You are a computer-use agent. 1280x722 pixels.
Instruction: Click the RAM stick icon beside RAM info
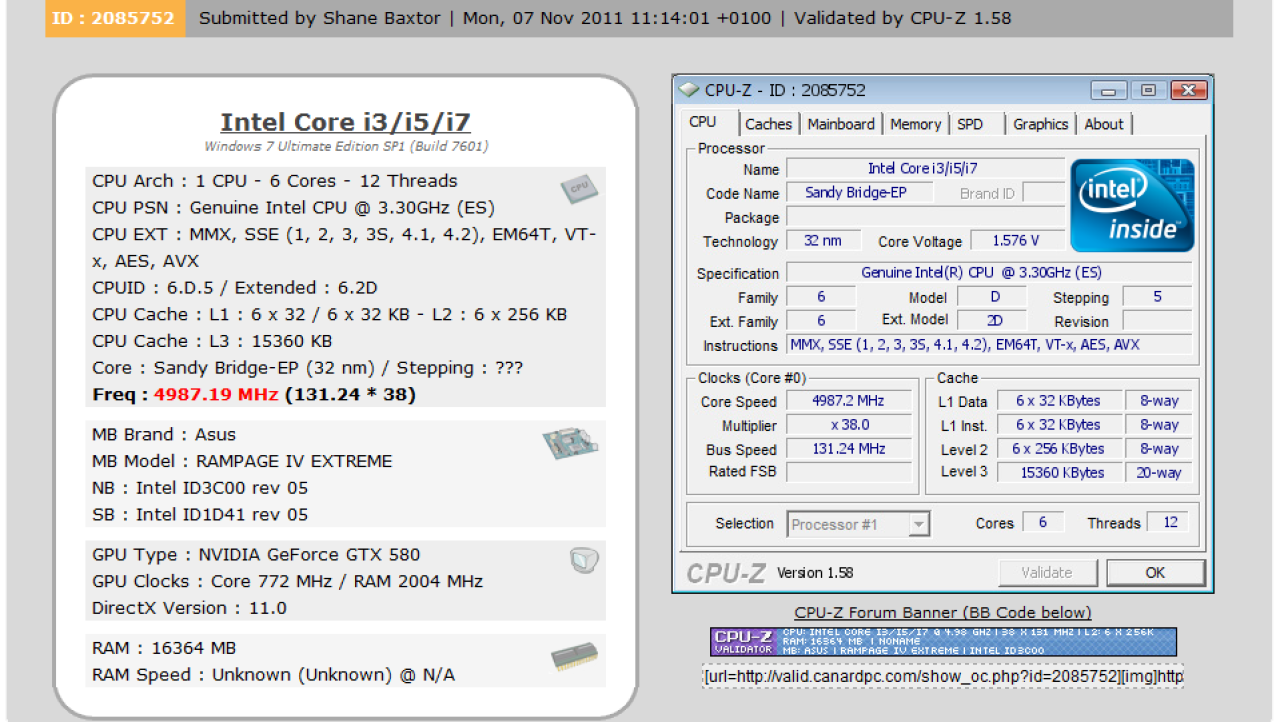574,656
